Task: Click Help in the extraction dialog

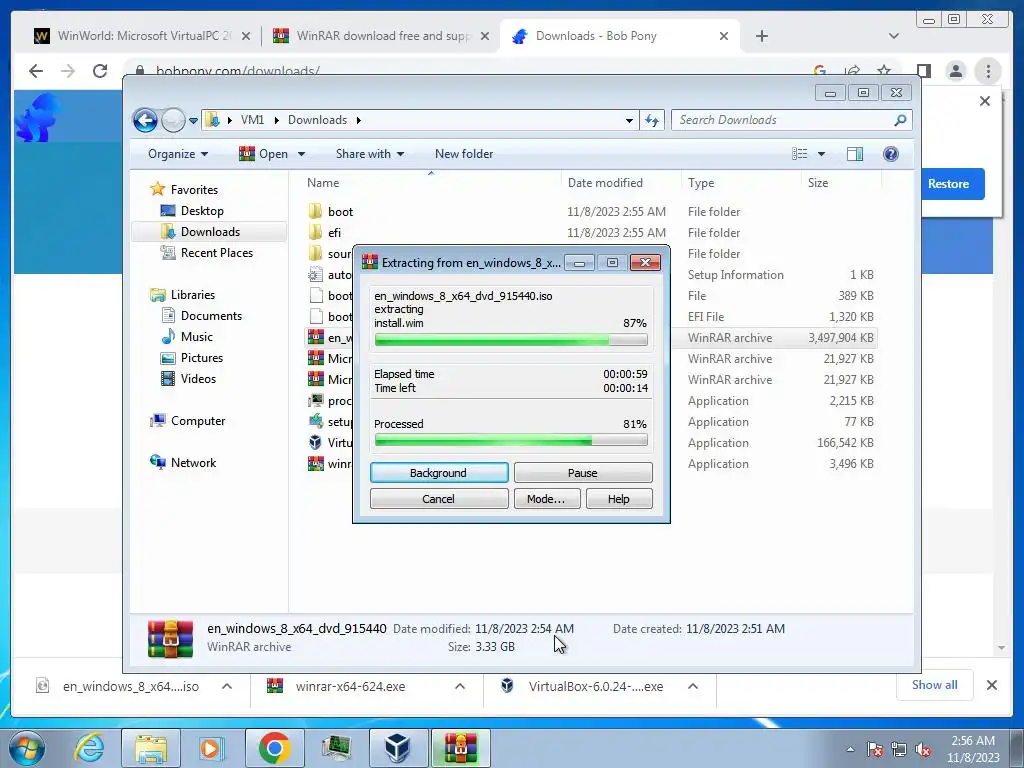Action: pos(619,499)
